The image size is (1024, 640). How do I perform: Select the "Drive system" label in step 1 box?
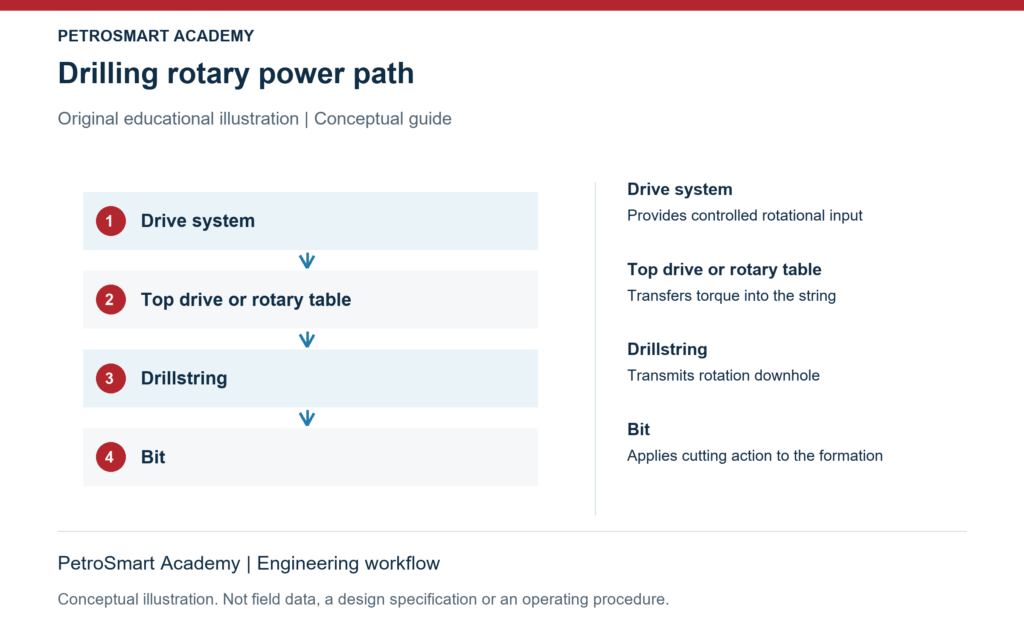pos(198,221)
